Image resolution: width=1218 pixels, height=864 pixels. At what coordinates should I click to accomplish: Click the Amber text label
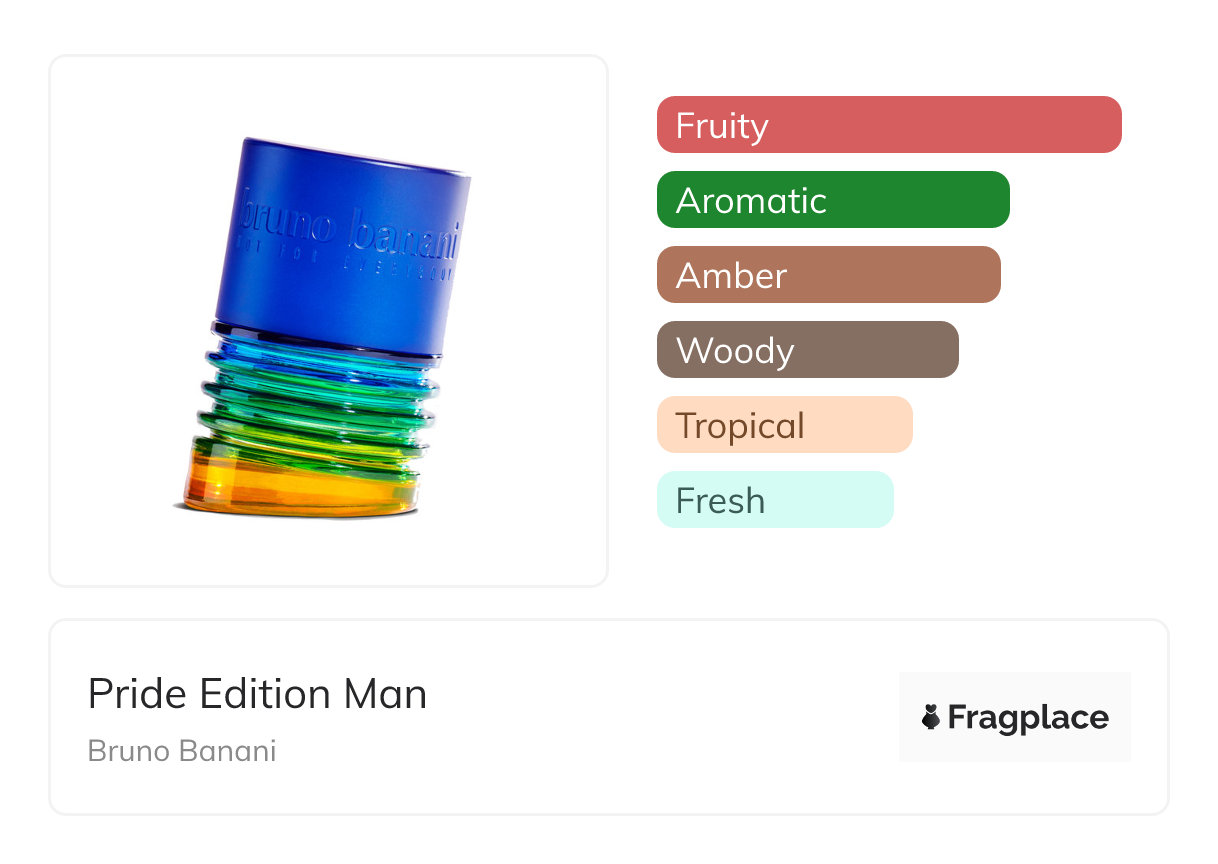pos(732,276)
